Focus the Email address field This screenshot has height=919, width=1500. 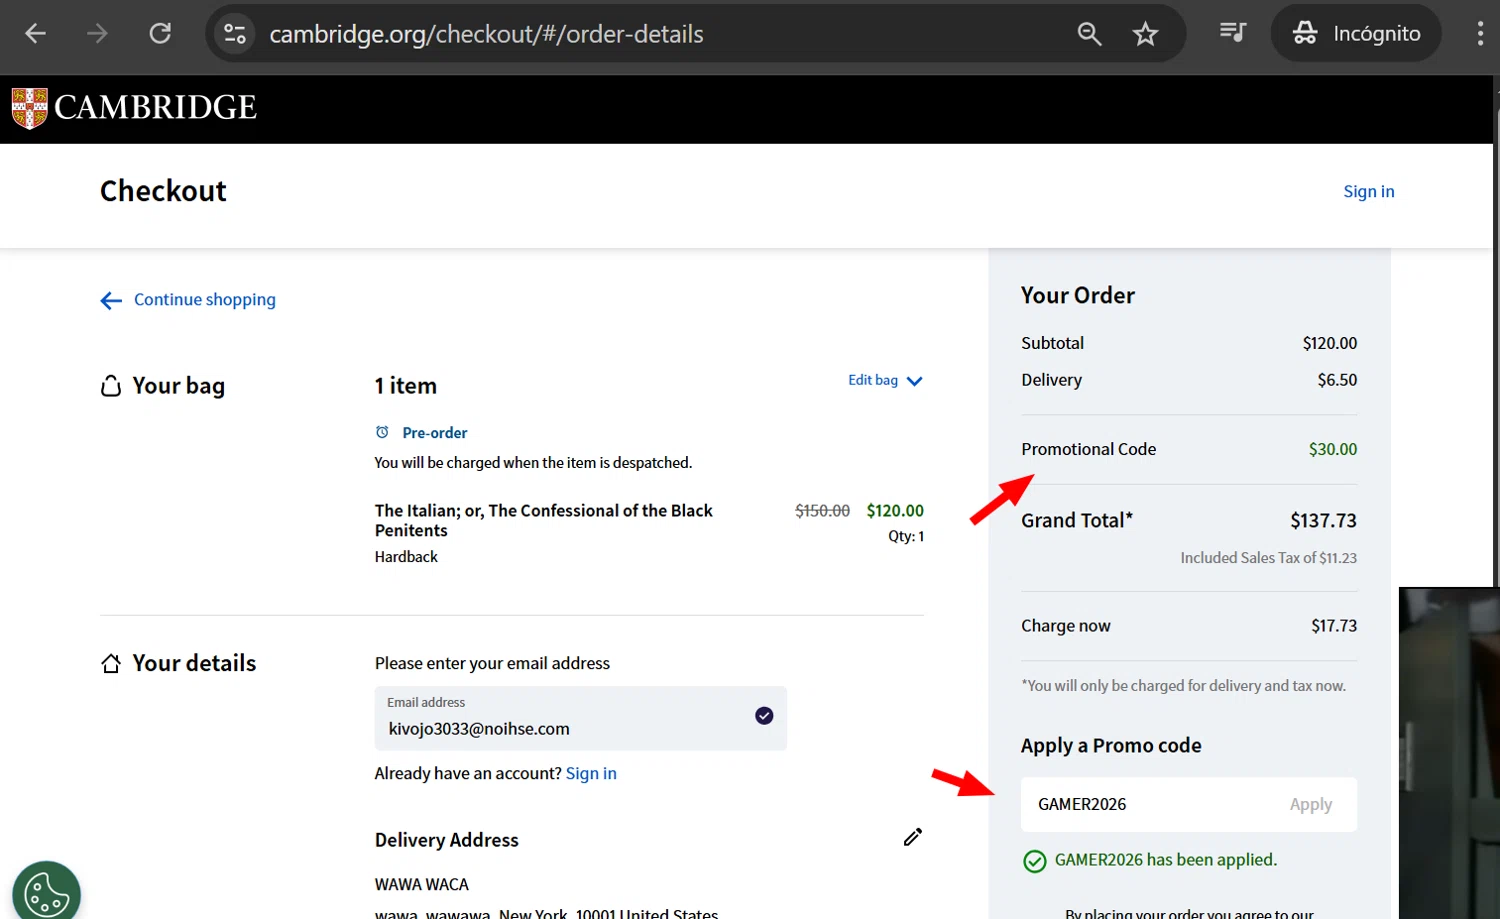tap(581, 718)
